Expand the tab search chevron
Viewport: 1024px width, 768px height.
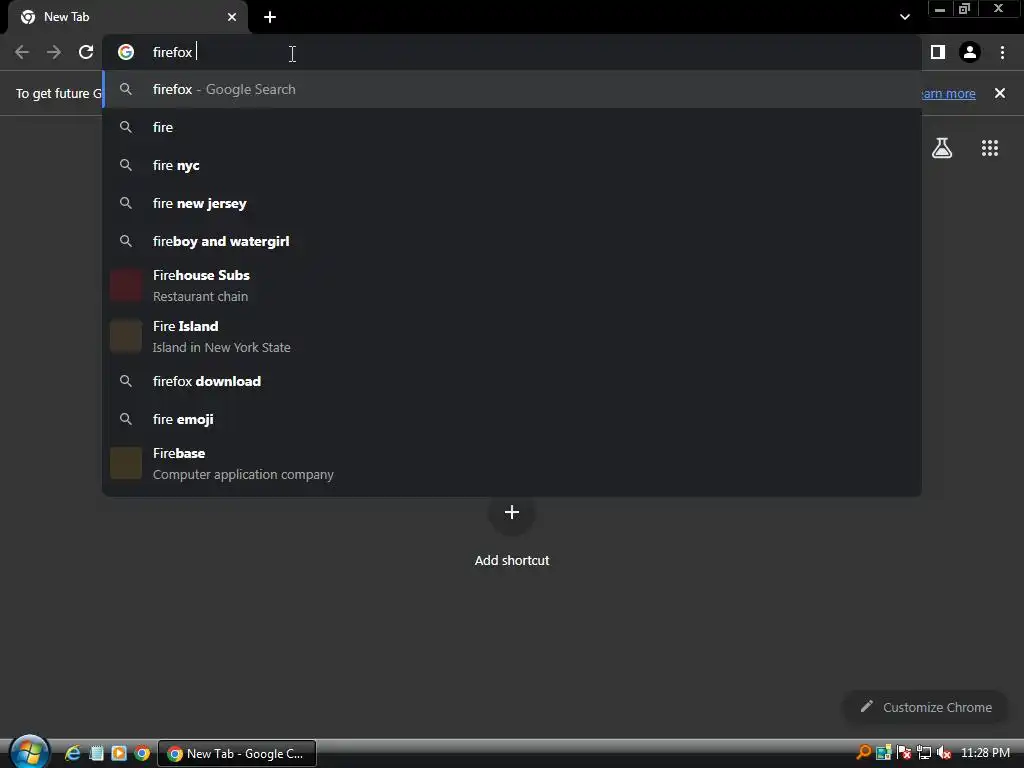904,17
